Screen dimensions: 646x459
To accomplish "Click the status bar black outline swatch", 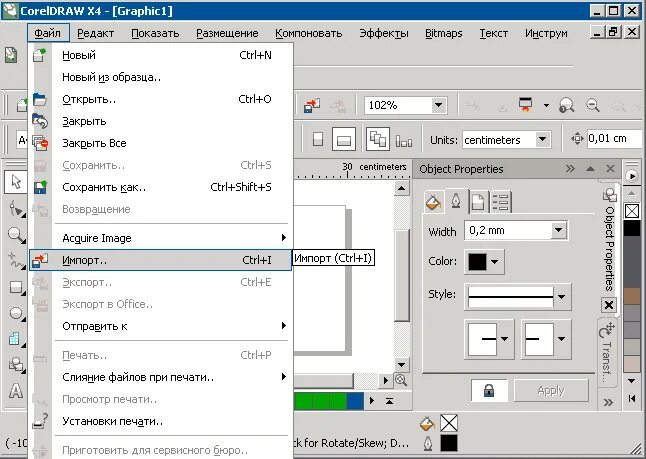I will click(449, 443).
